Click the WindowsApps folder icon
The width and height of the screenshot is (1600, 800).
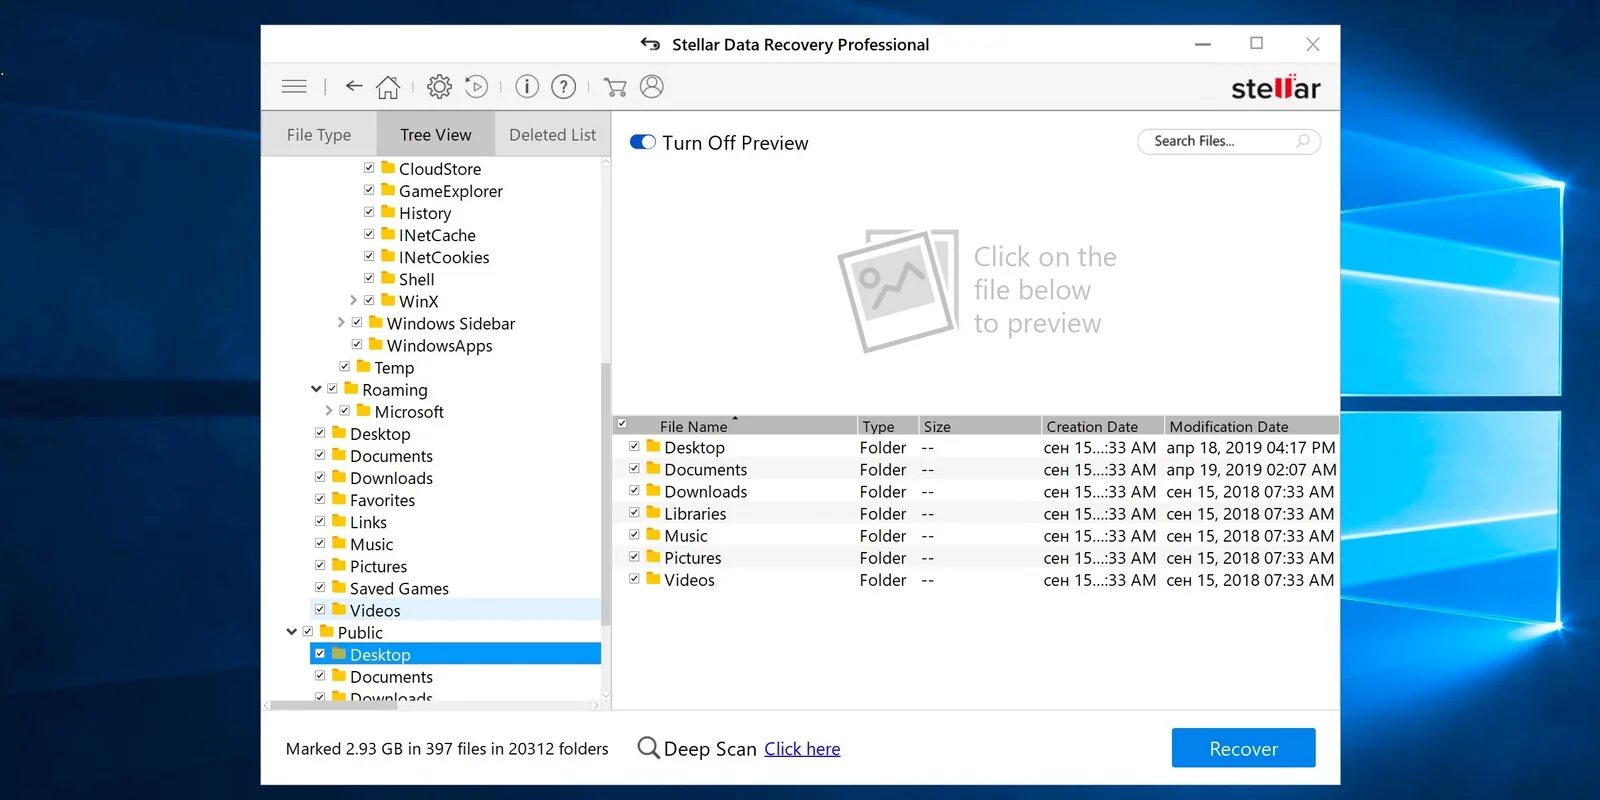click(376, 345)
